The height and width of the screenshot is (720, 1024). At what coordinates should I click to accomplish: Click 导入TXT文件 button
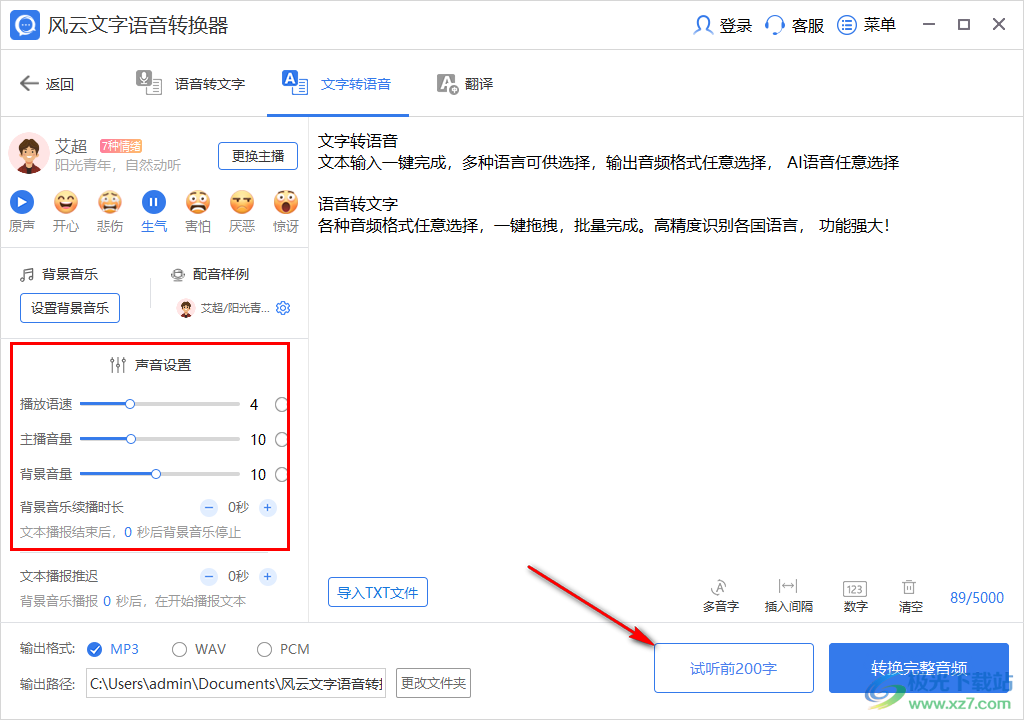(377, 592)
